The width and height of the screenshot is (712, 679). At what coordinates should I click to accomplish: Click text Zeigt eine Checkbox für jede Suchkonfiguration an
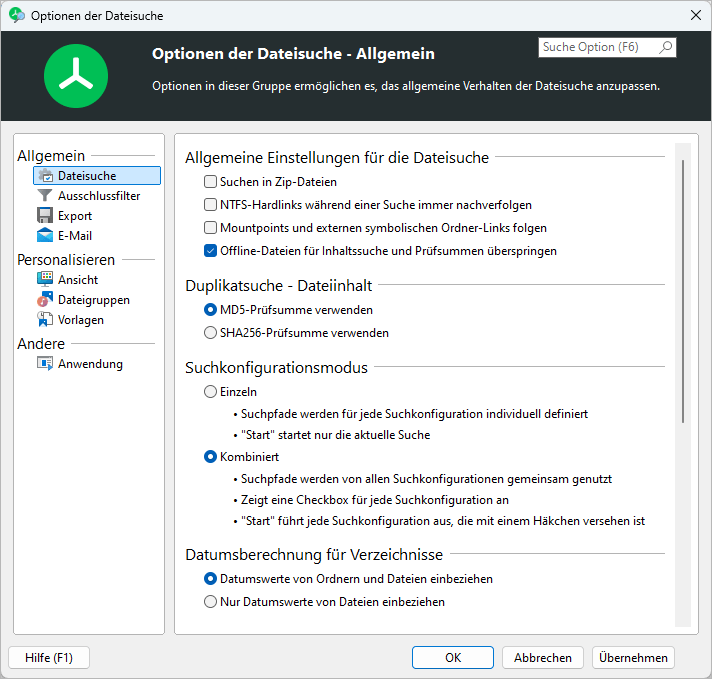[375, 500]
